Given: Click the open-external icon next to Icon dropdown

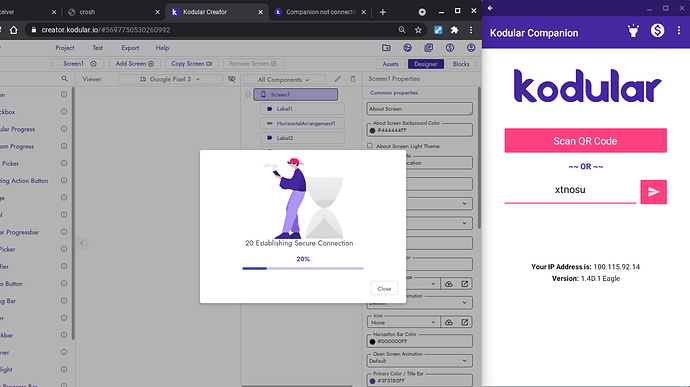Looking at the screenshot, I should 465,322.
